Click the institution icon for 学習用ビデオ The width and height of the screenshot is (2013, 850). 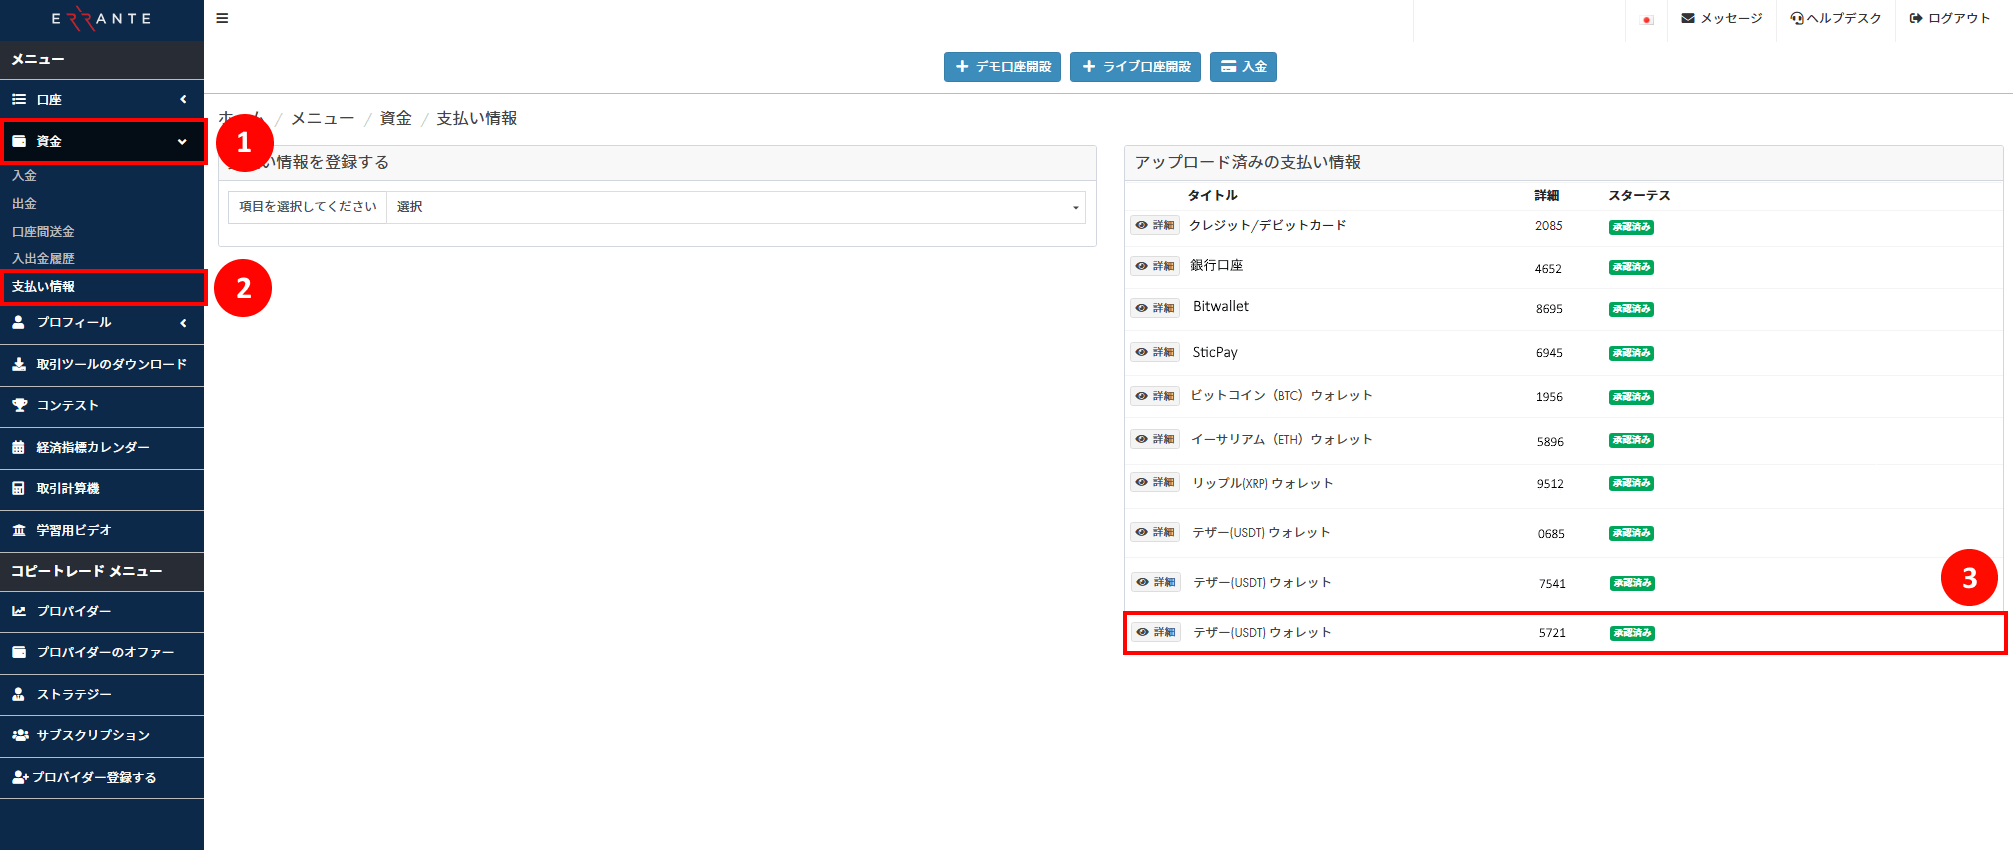tap(18, 530)
